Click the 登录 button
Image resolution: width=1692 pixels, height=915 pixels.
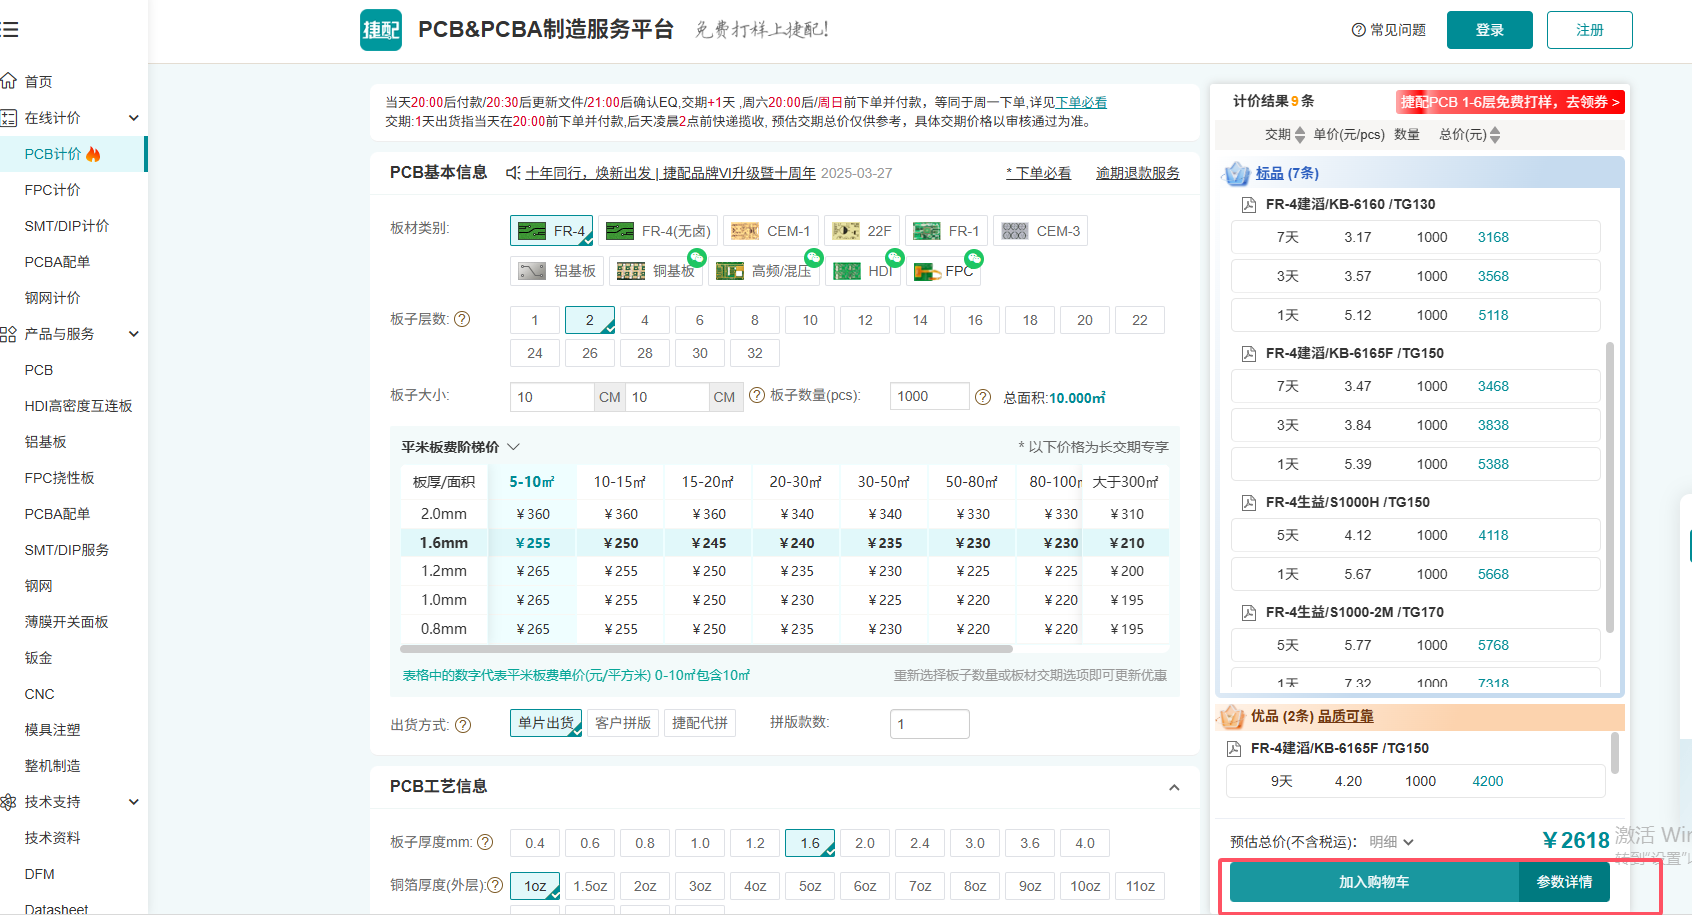[1489, 30]
